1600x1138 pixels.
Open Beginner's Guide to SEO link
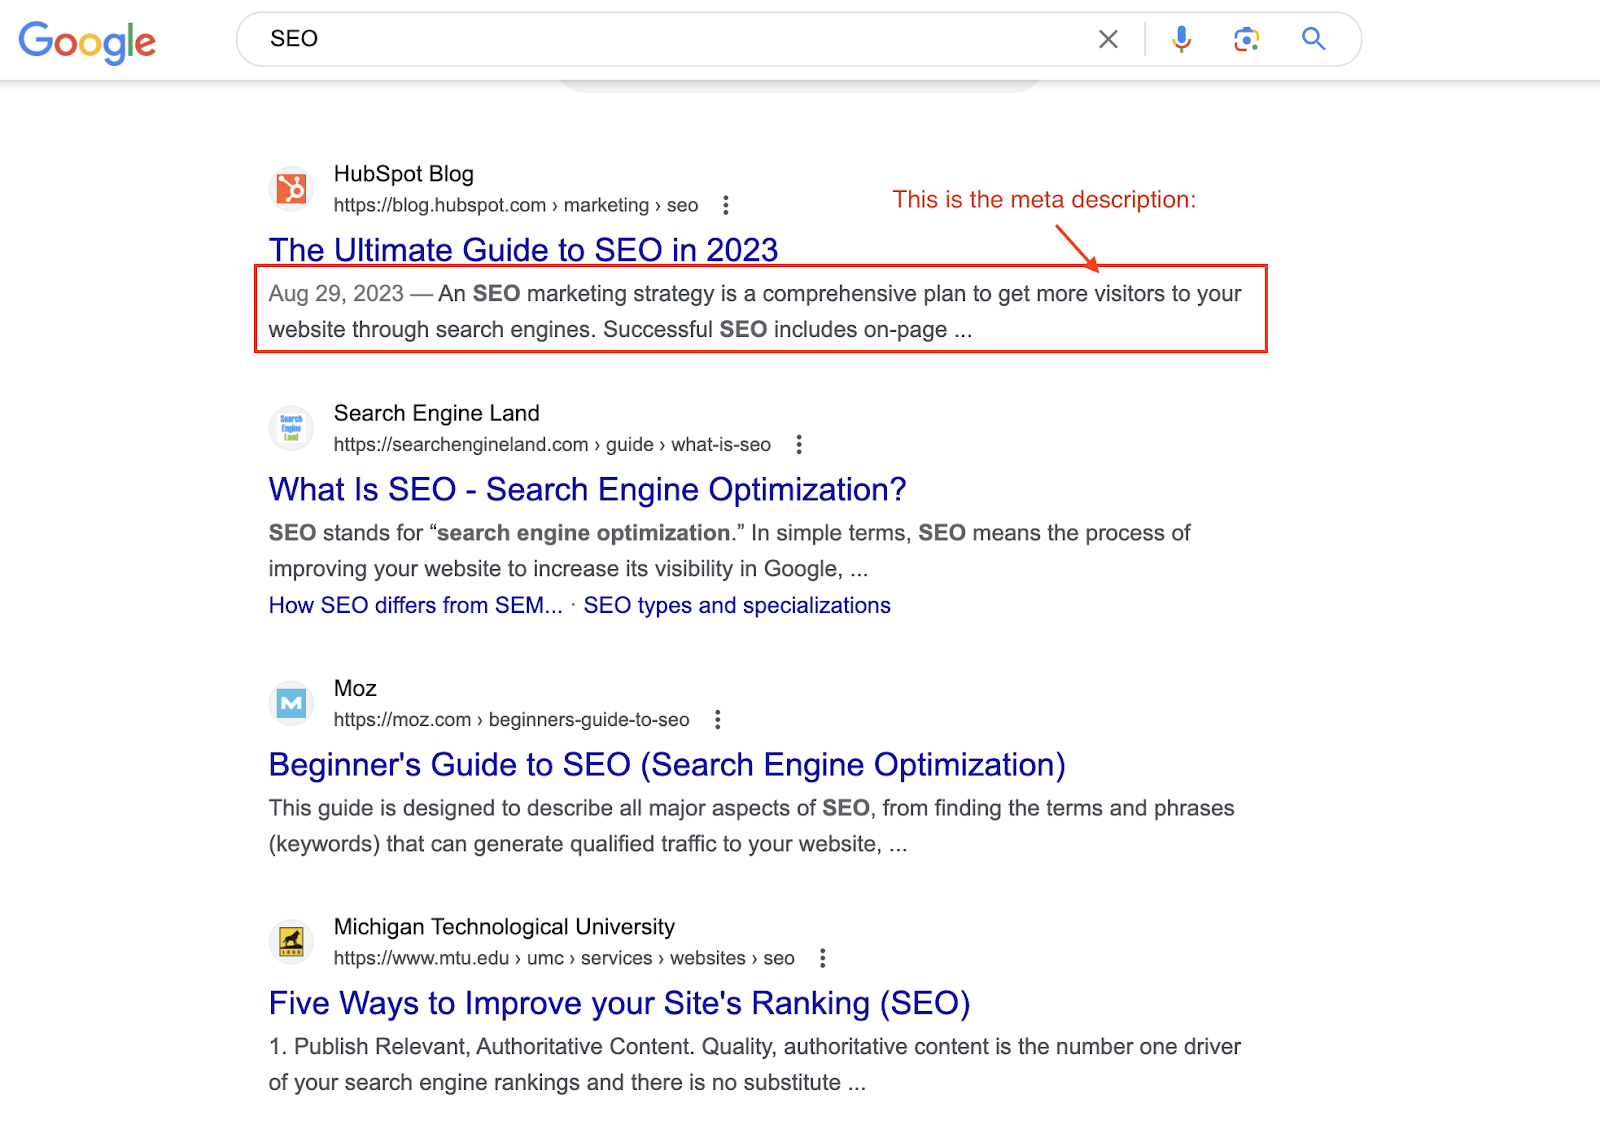point(667,764)
